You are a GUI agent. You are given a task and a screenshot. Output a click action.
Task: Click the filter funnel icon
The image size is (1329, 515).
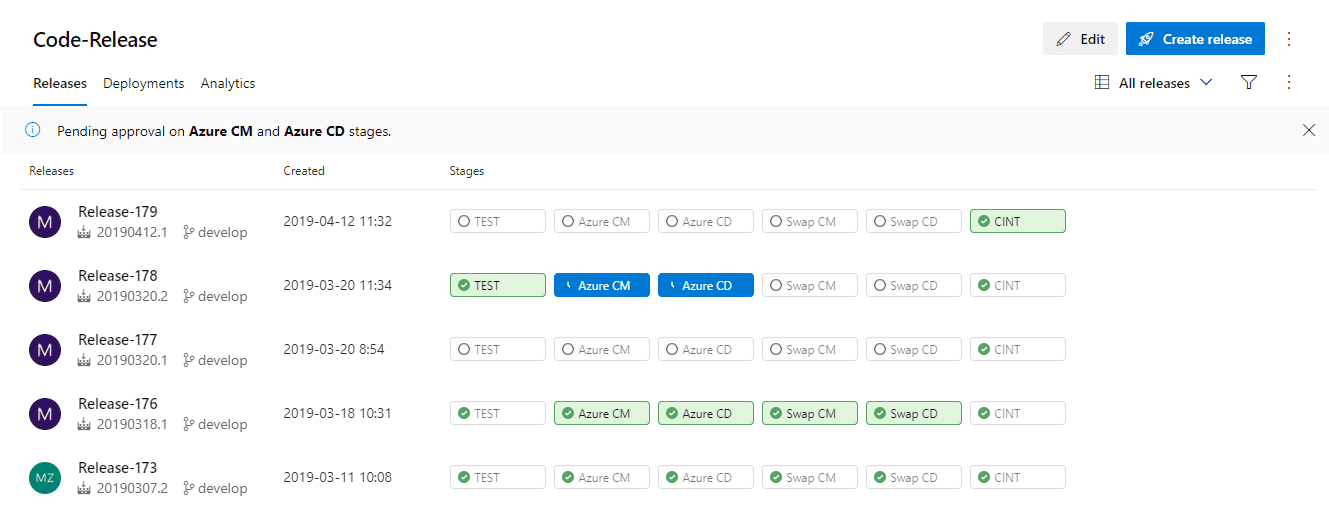click(x=1248, y=83)
